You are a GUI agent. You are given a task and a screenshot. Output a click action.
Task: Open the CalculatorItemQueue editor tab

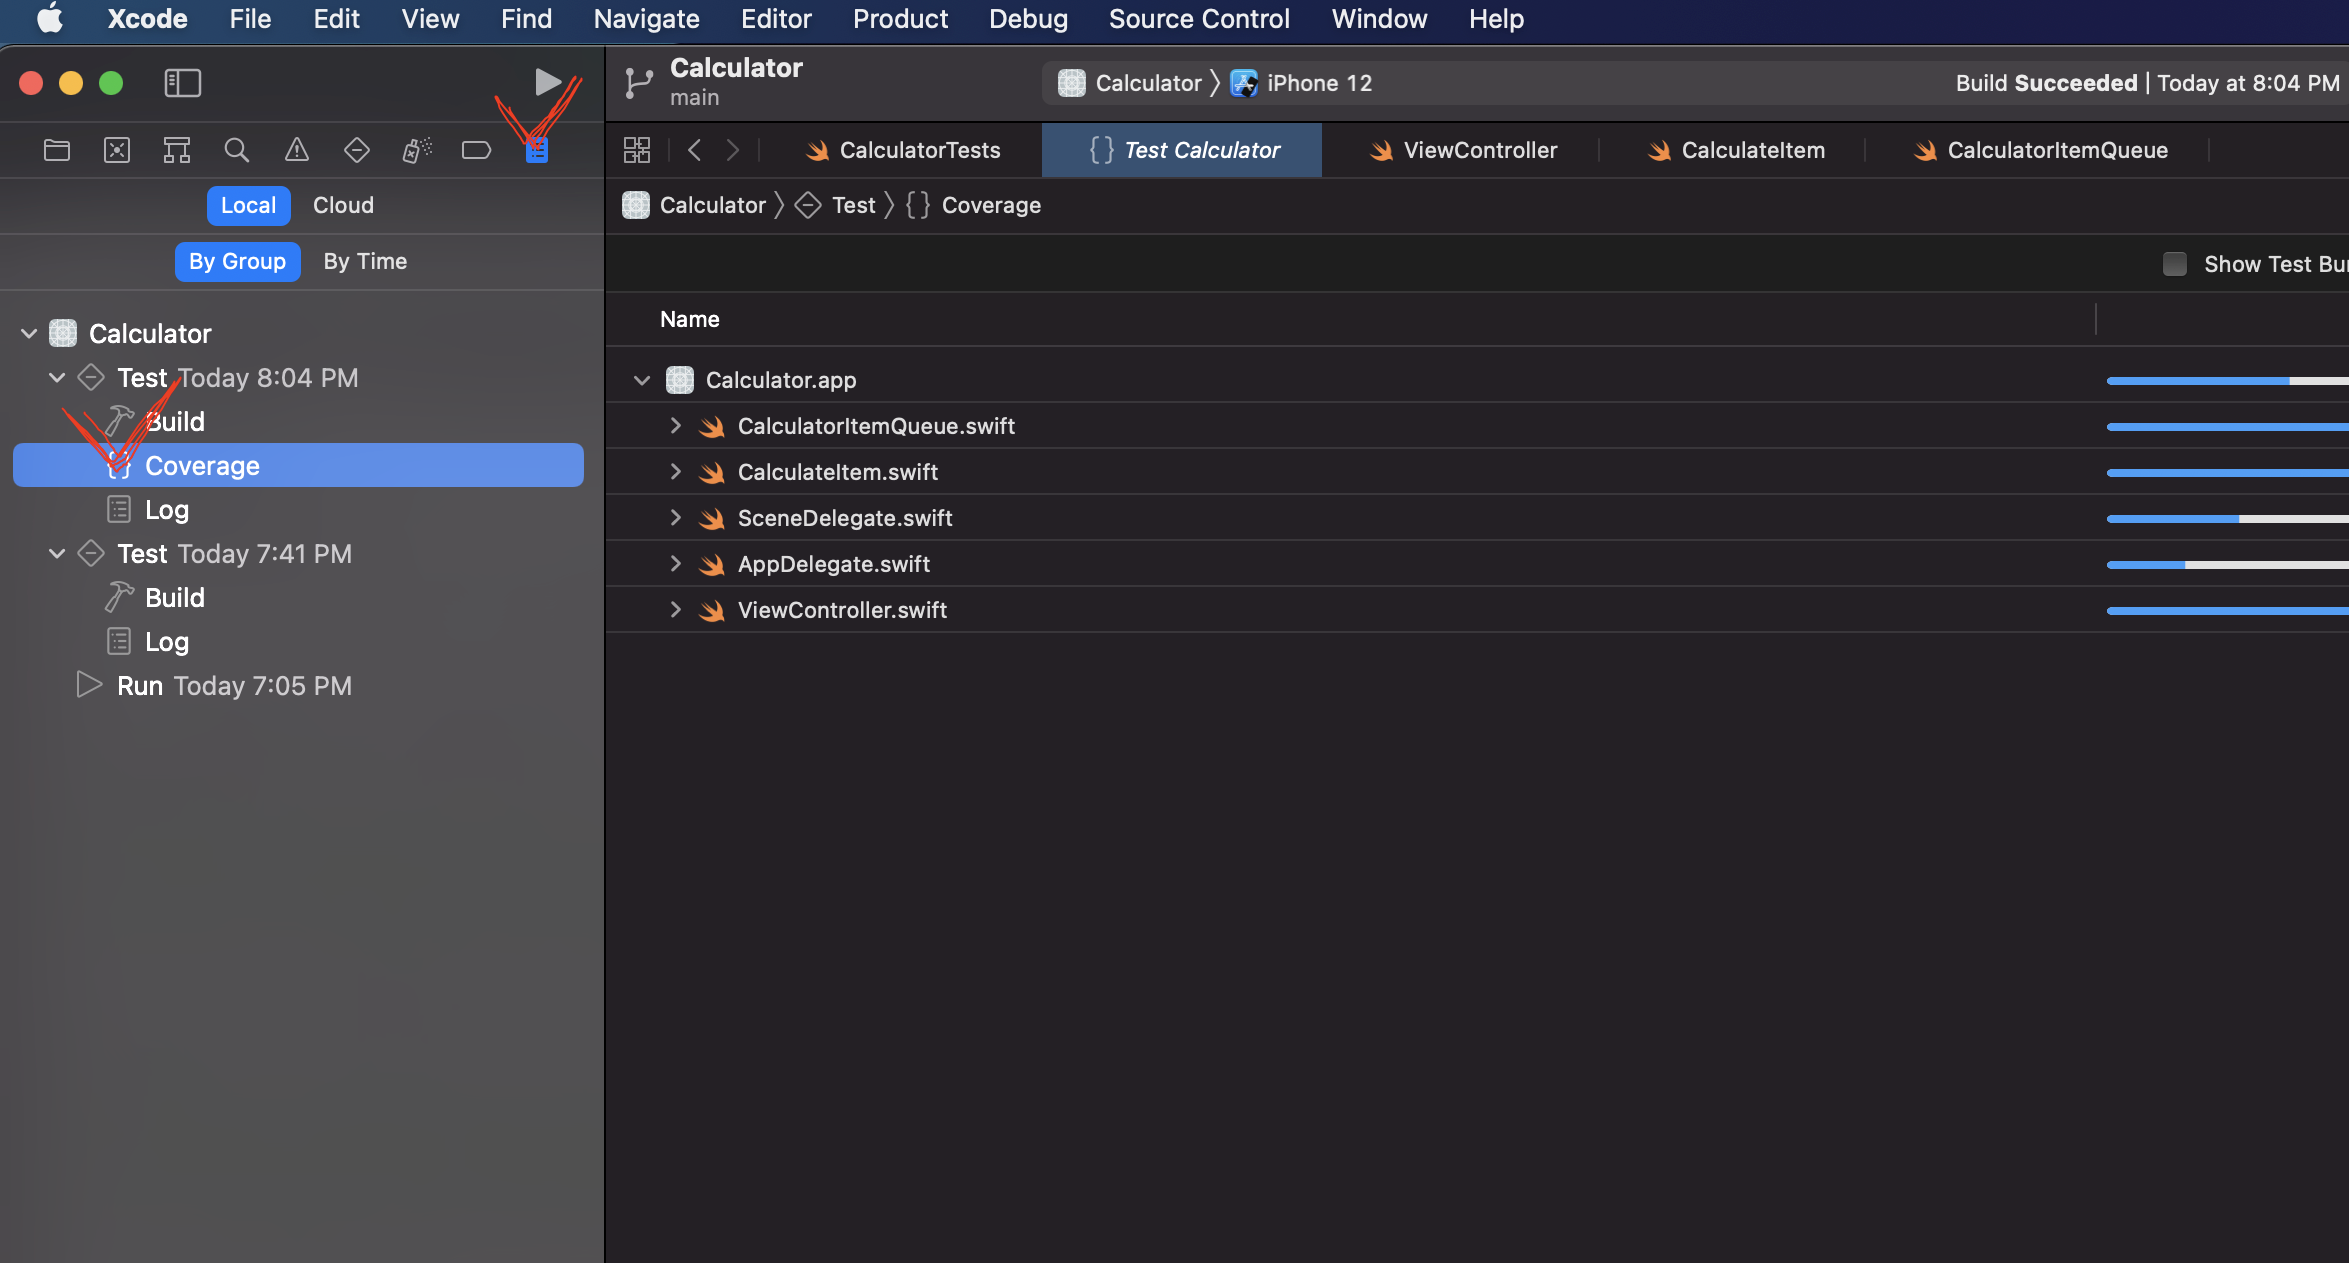2040,150
